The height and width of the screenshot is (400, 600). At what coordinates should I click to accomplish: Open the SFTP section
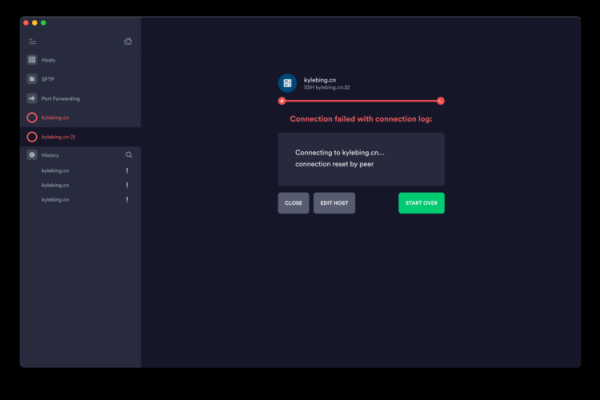point(80,79)
